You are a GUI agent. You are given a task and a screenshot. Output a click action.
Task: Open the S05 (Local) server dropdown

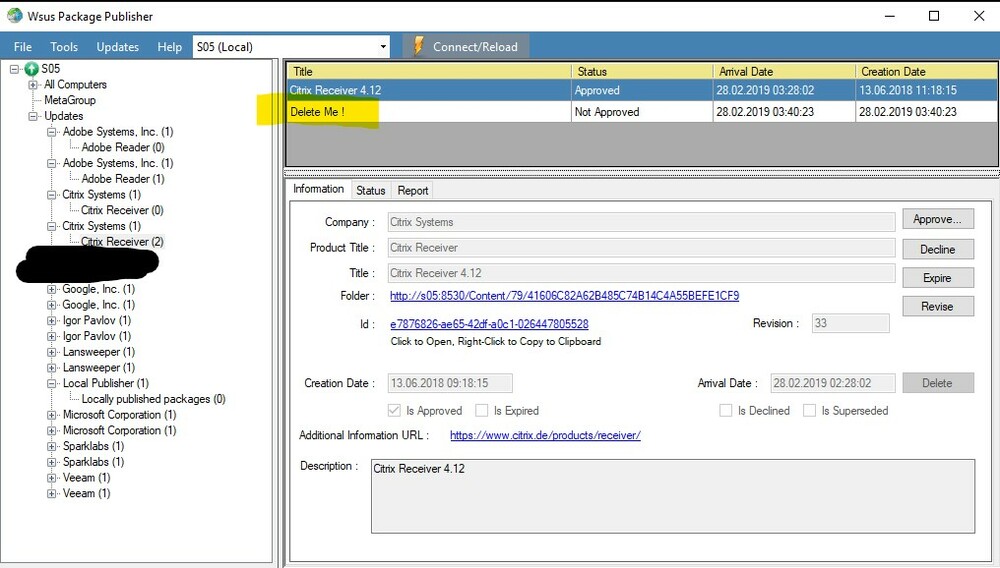point(383,47)
